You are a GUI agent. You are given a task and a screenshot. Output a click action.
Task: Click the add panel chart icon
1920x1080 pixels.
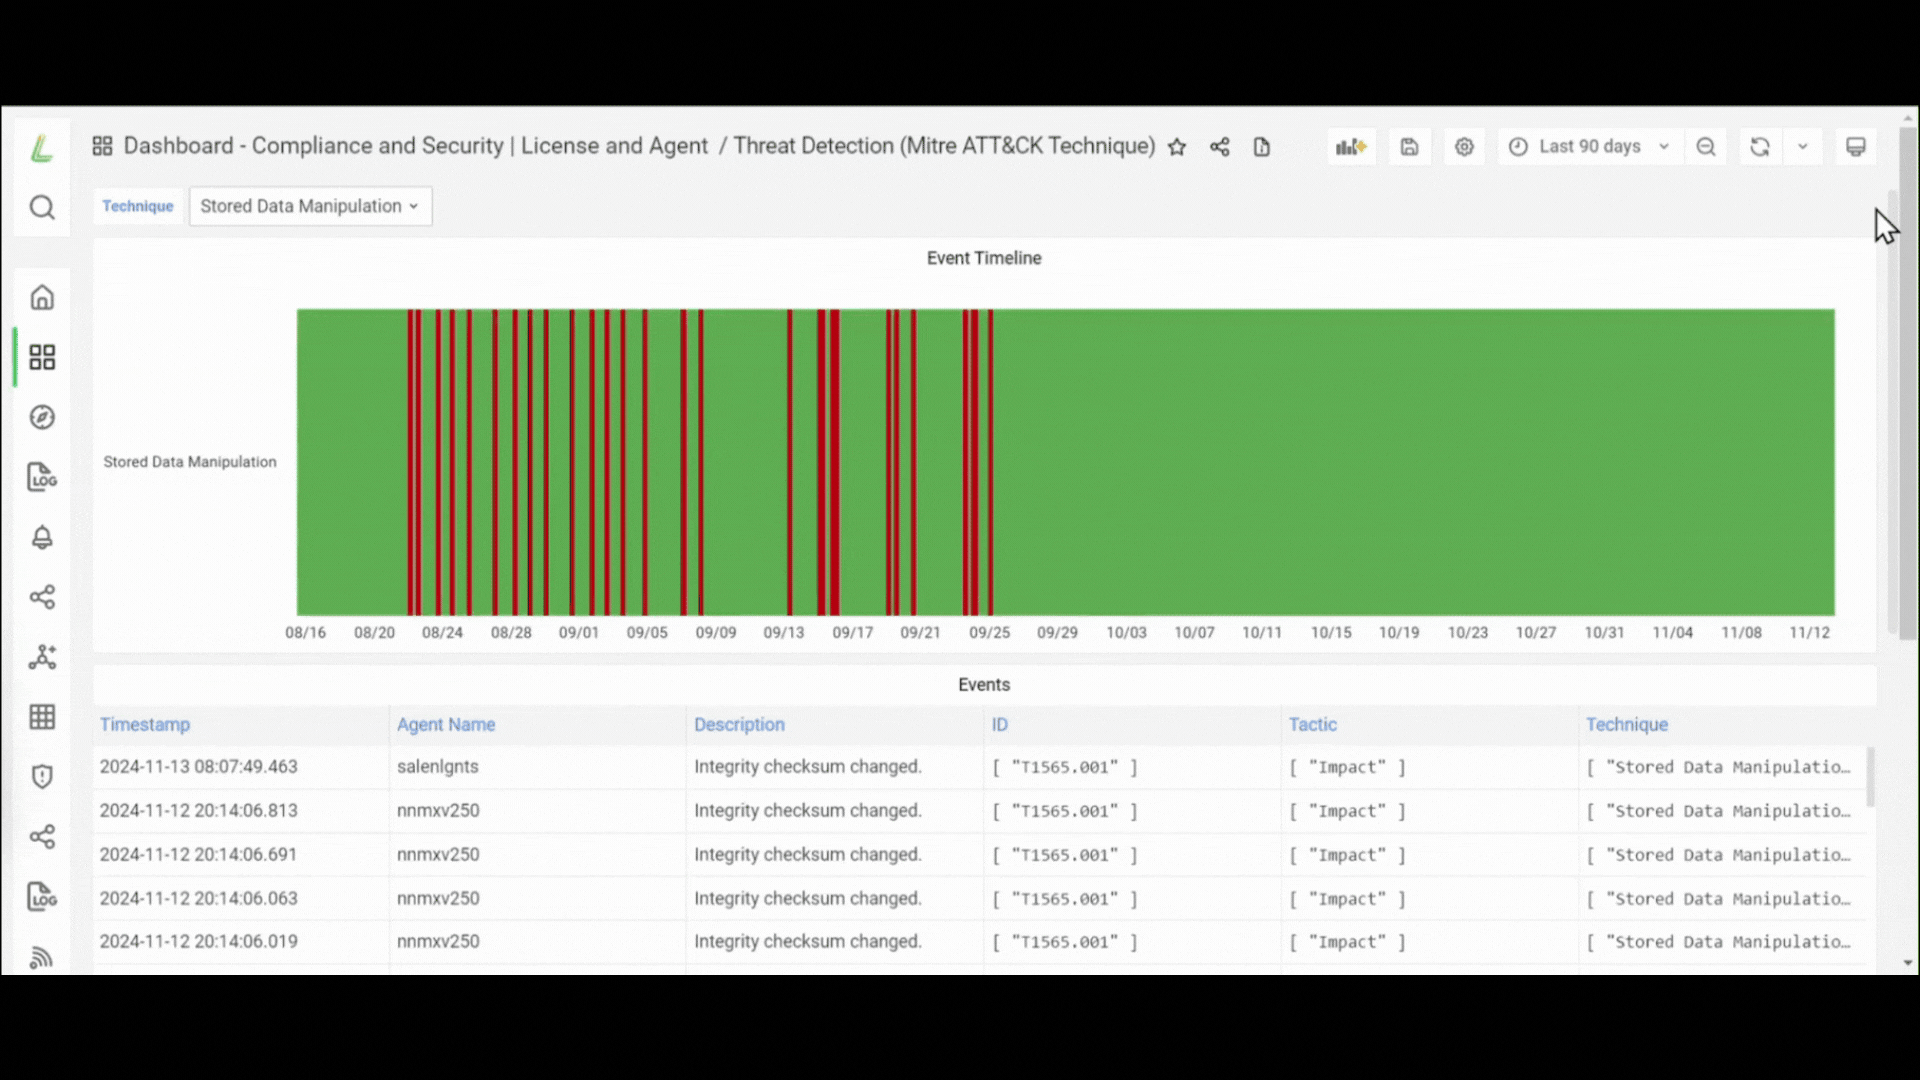1351,147
